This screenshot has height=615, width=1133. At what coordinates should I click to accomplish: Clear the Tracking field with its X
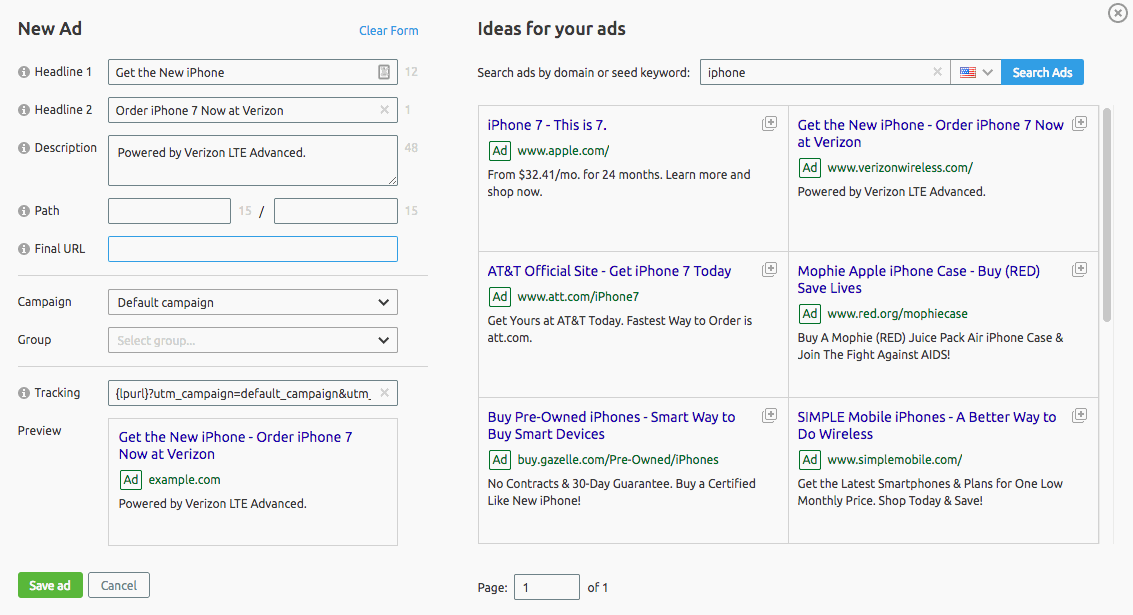click(x=384, y=392)
